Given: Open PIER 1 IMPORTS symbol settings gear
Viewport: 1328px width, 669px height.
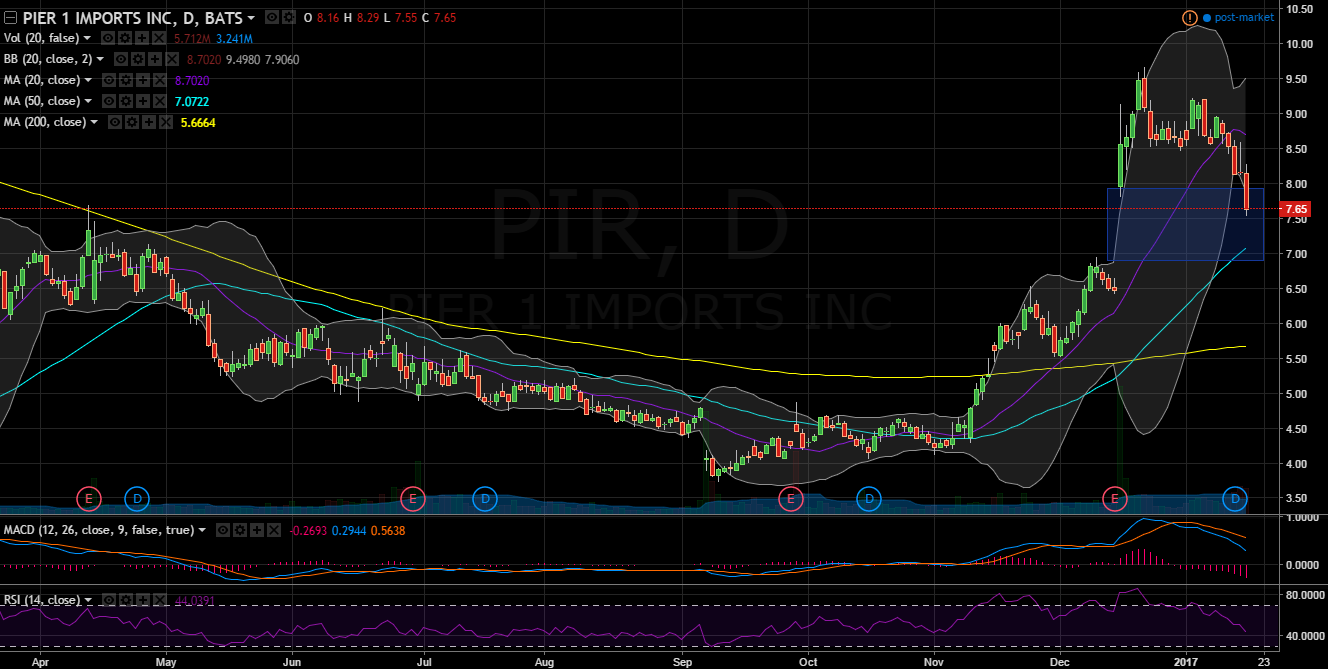Looking at the screenshot, I should pyautogui.click(x=287, y=19).
